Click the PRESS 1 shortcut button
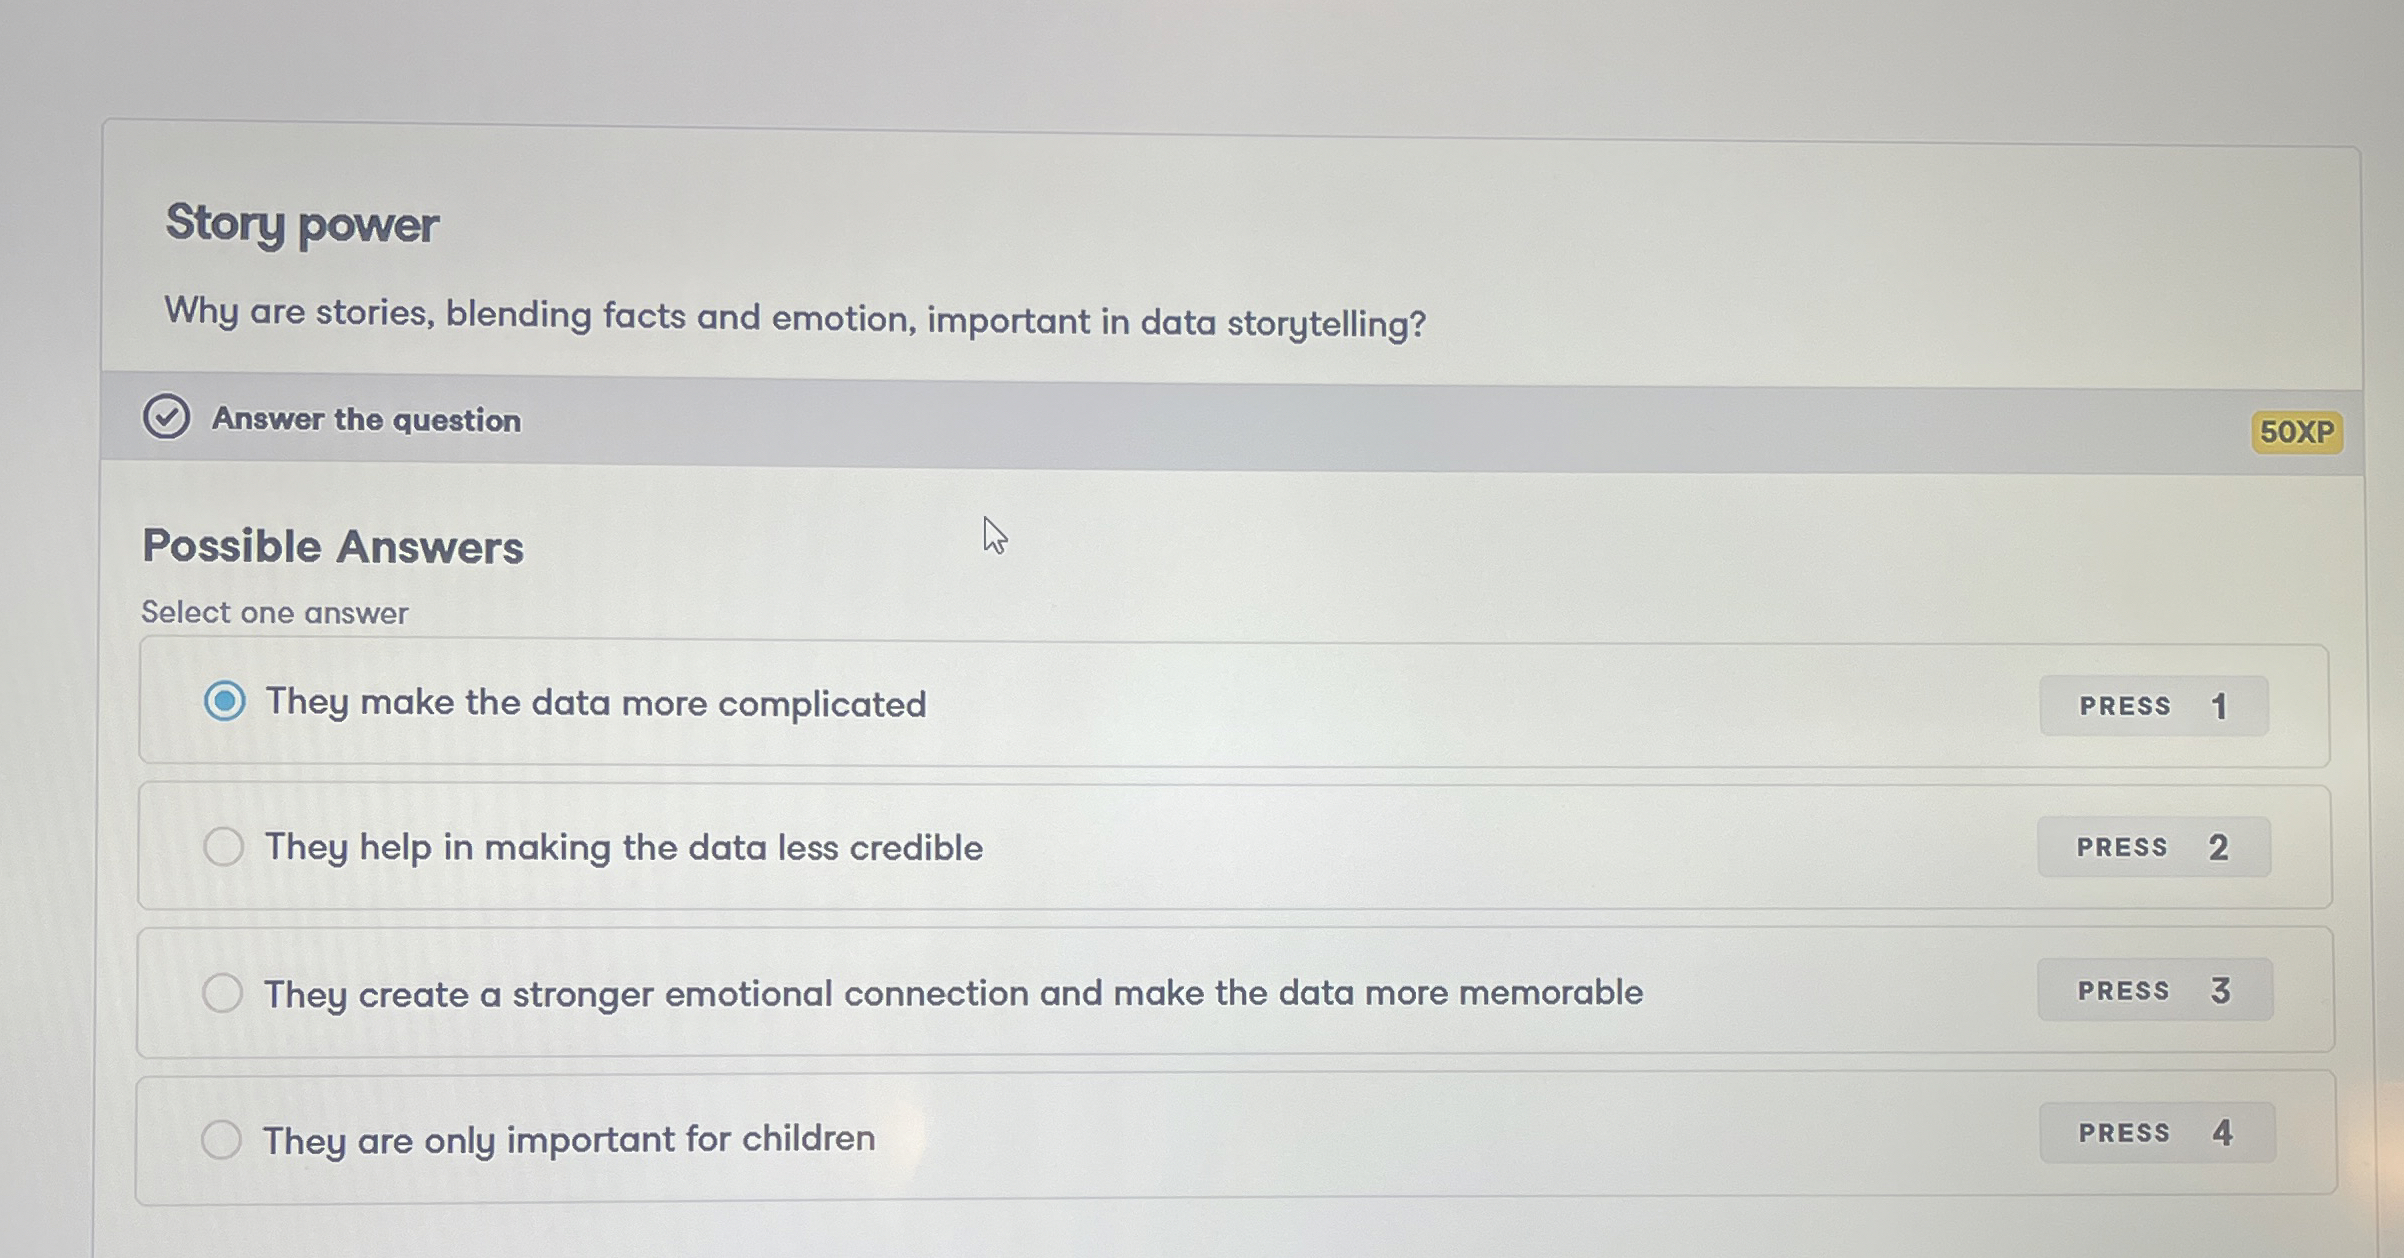The height and width of the screenshot is (1258, 2404). tap(2153, 706)
